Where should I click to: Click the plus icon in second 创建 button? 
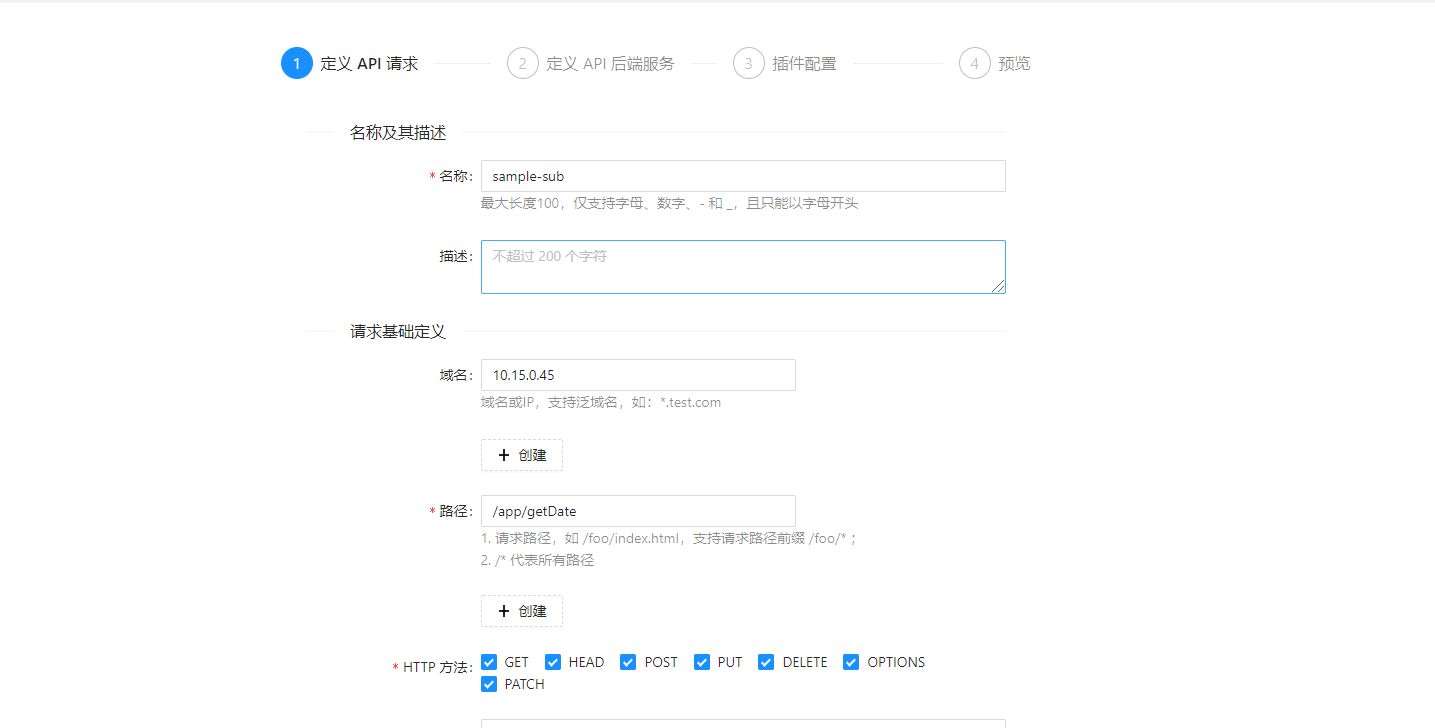(504, 611)
